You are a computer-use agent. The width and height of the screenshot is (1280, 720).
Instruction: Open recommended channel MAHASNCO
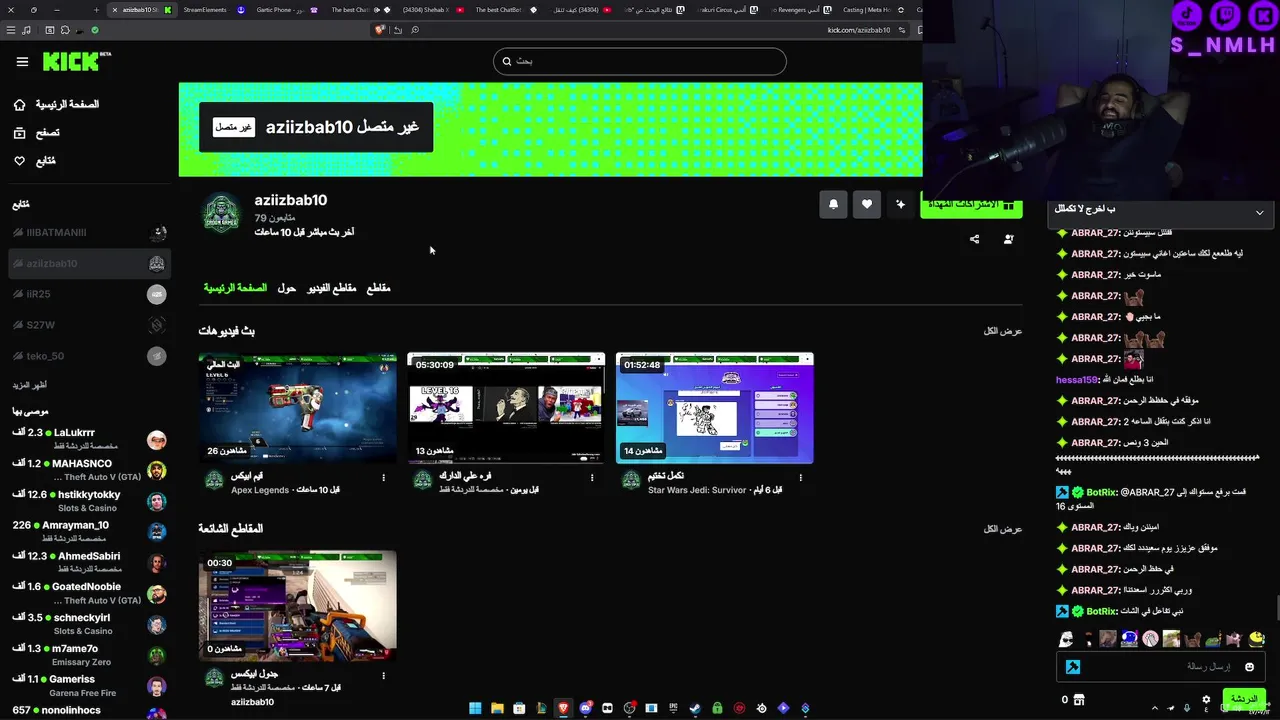click(90, 470)
